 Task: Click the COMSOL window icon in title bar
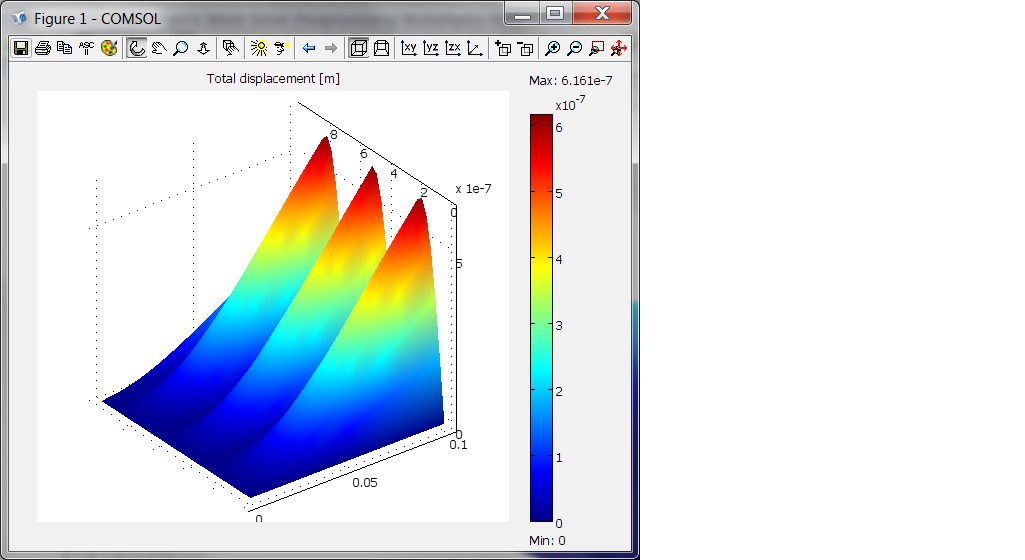click(x=19, y=18)
